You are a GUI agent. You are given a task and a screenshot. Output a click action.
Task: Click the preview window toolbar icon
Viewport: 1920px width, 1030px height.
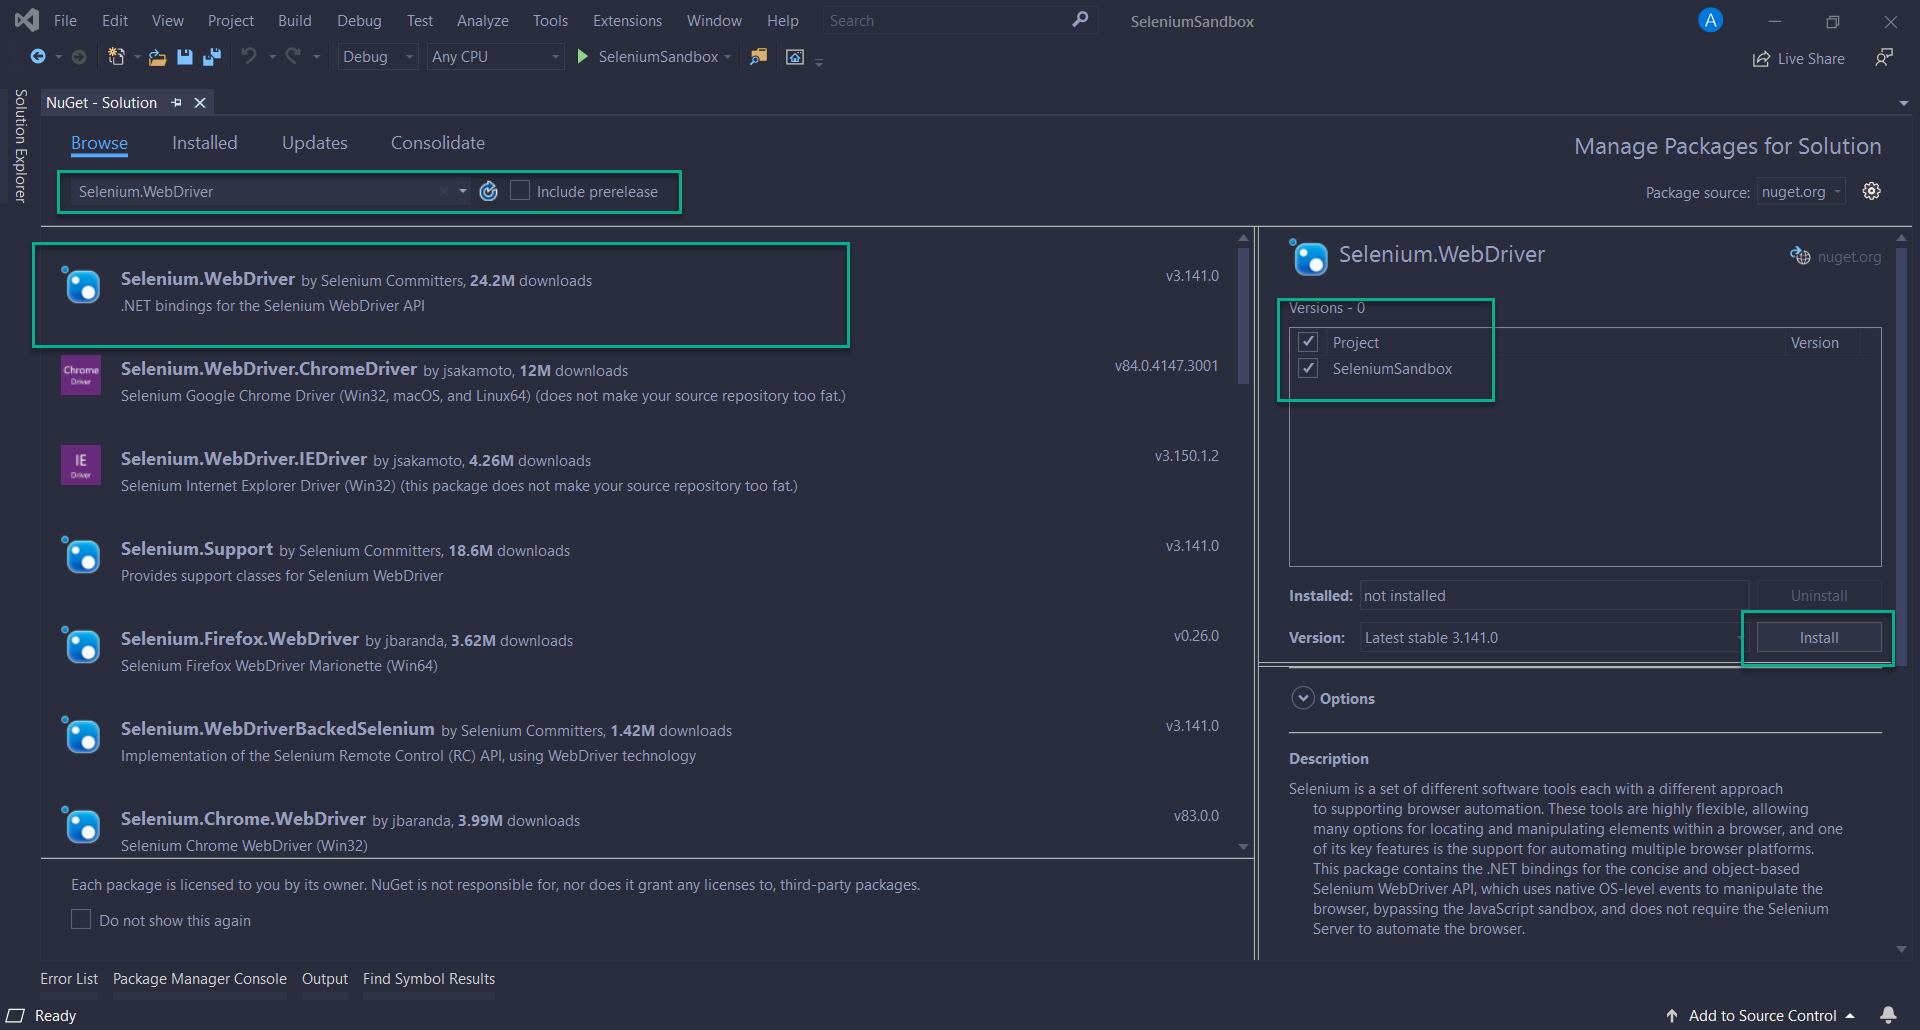tap(795, 57)
